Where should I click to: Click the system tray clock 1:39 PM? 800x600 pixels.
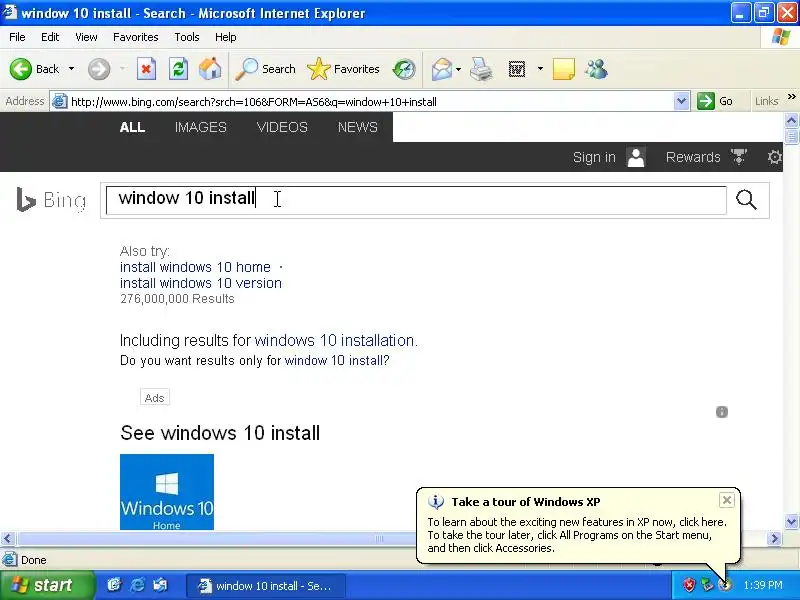[763, 585]
